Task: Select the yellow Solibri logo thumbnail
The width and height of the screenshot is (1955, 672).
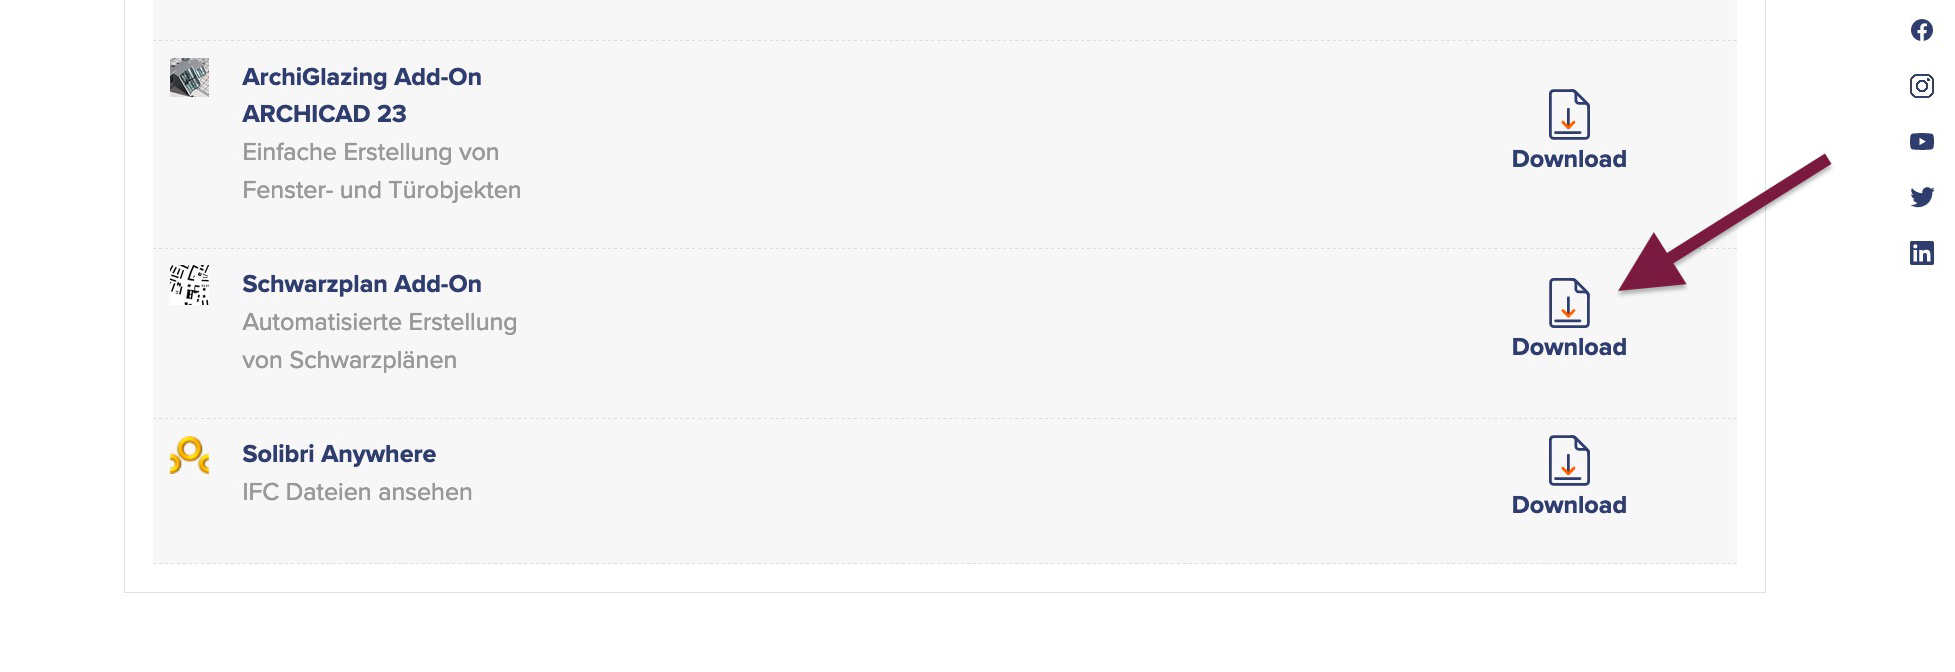Action: 189,455
